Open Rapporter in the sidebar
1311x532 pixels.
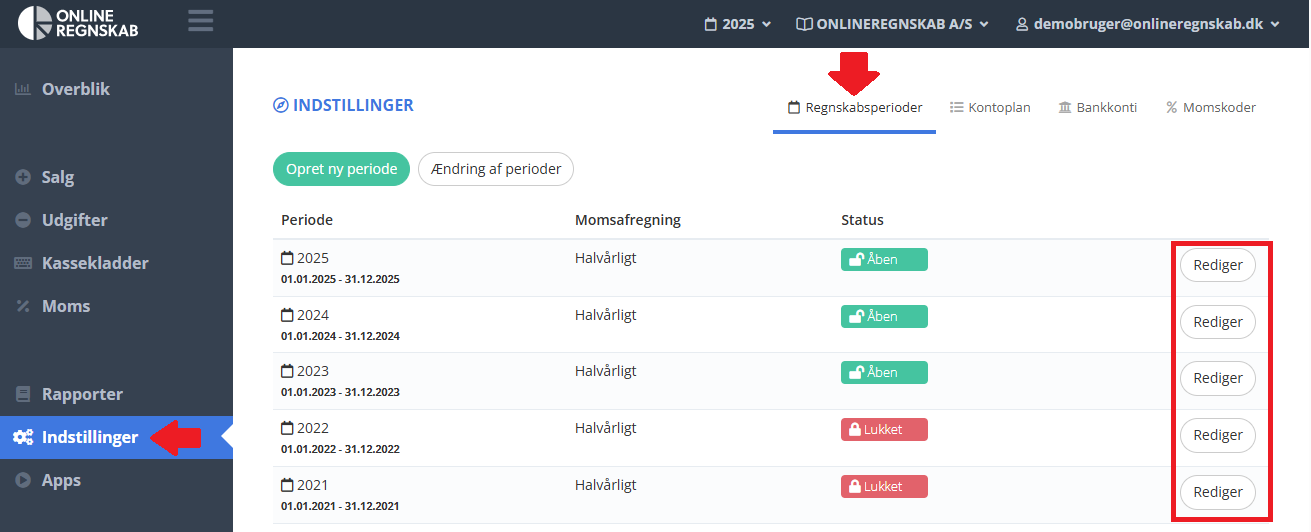pyautogui.click(x=82, y=394)
